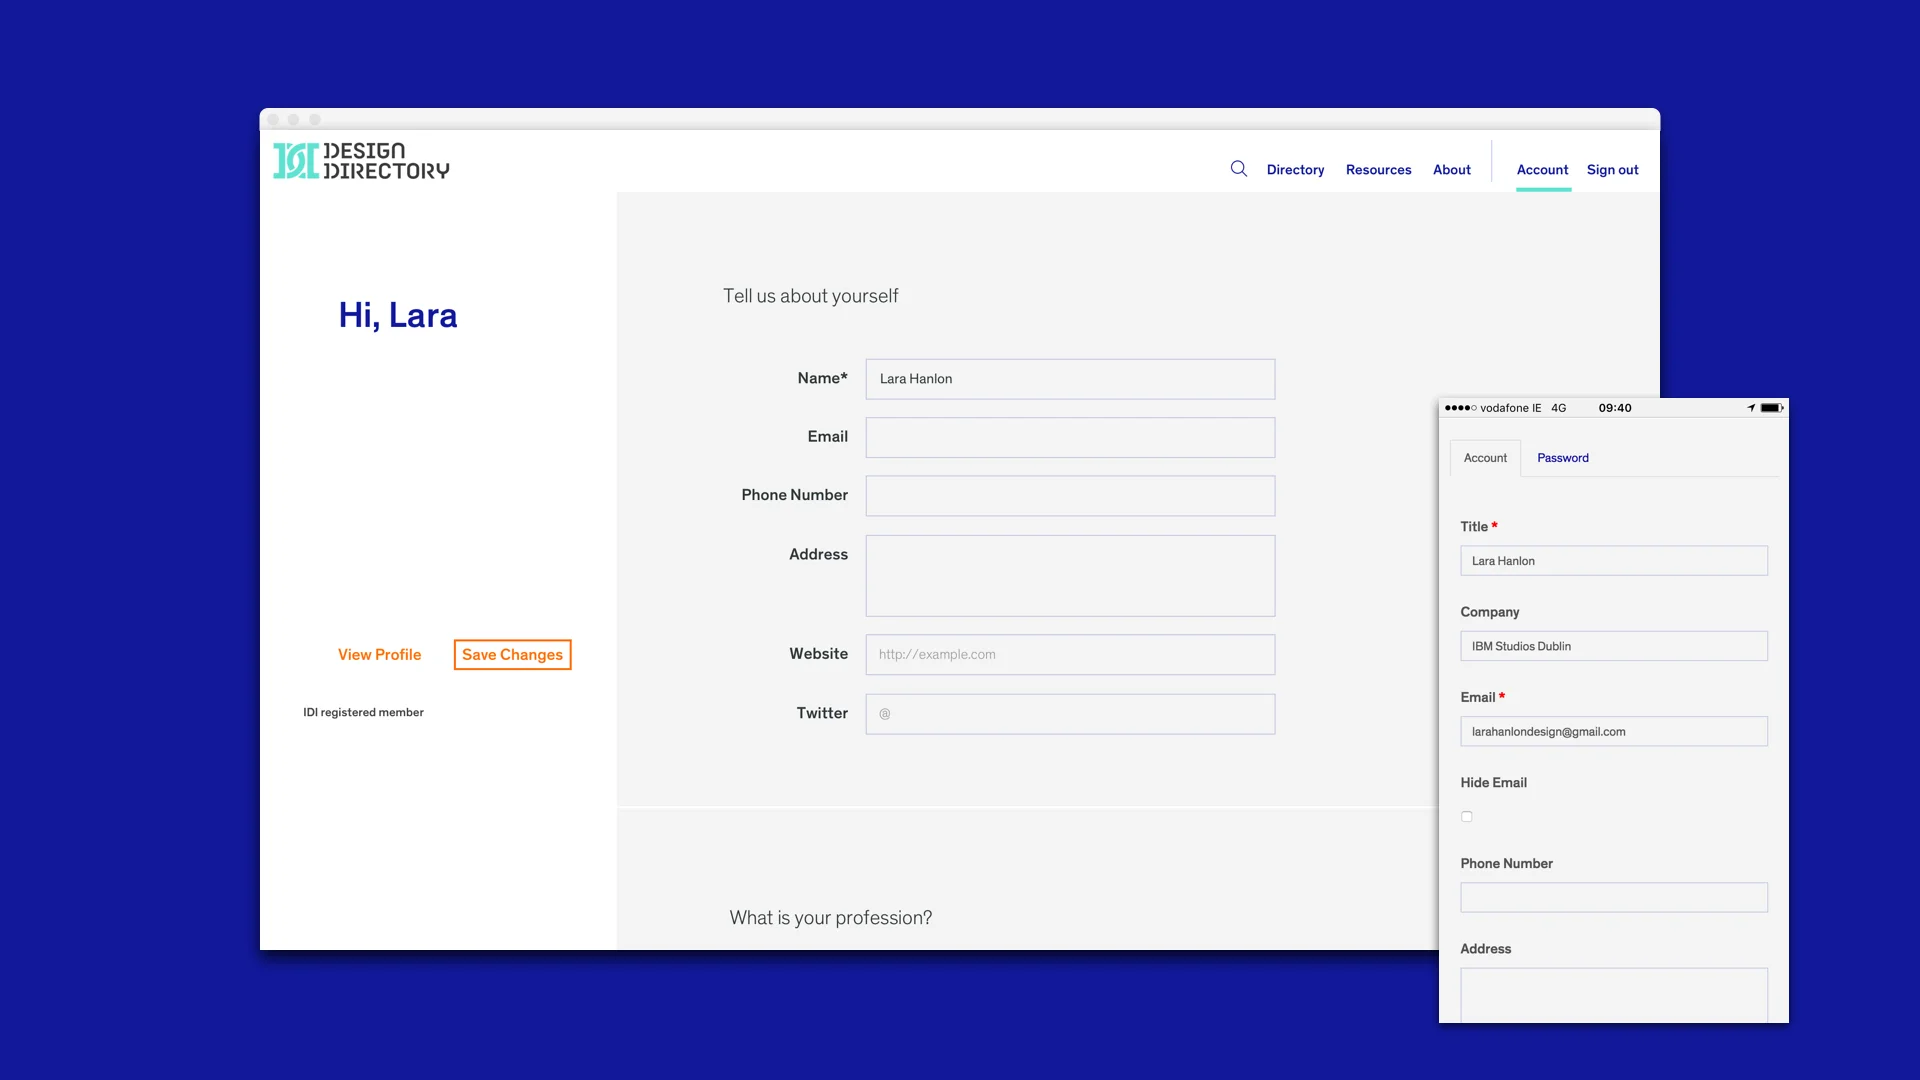Viewport: 1920px width, 1080px height.
Task: Click the IDI Design Directory logo
Action: click(361, 161)
